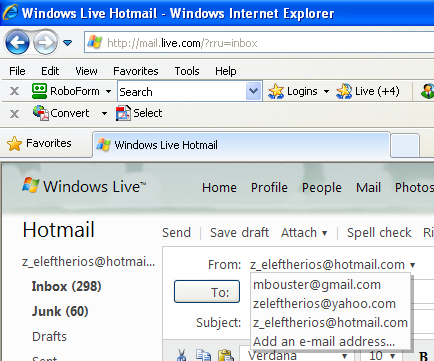The height and width of the screenshot is (361, 434).
Task: Open the From address dropdown arrow
Action: pyautogui.click(x=413, y=265)
